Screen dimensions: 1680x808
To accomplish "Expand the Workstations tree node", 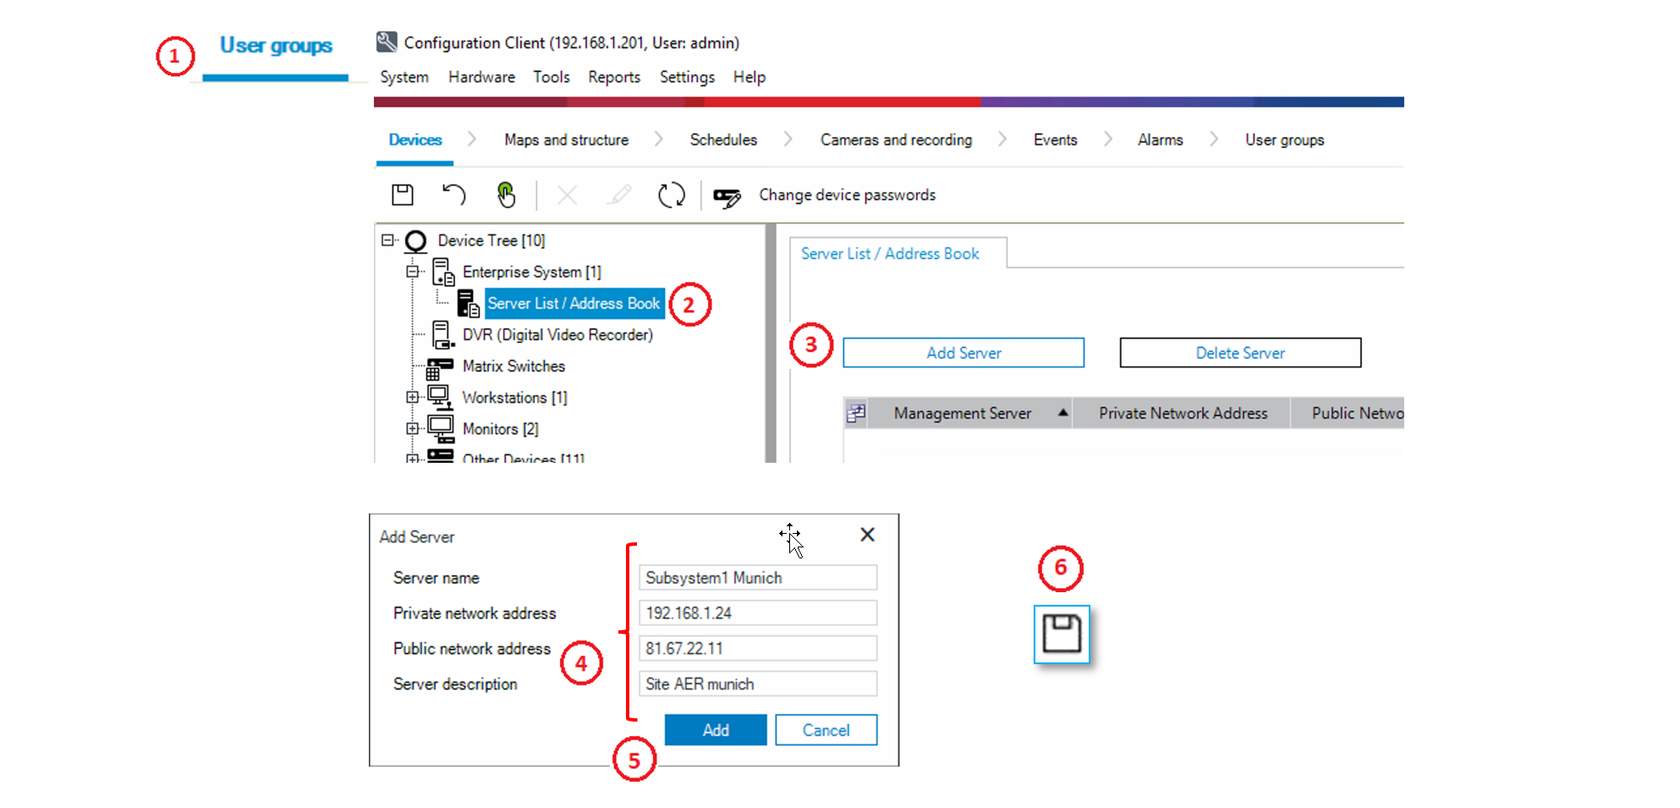I will click(412, 398).
